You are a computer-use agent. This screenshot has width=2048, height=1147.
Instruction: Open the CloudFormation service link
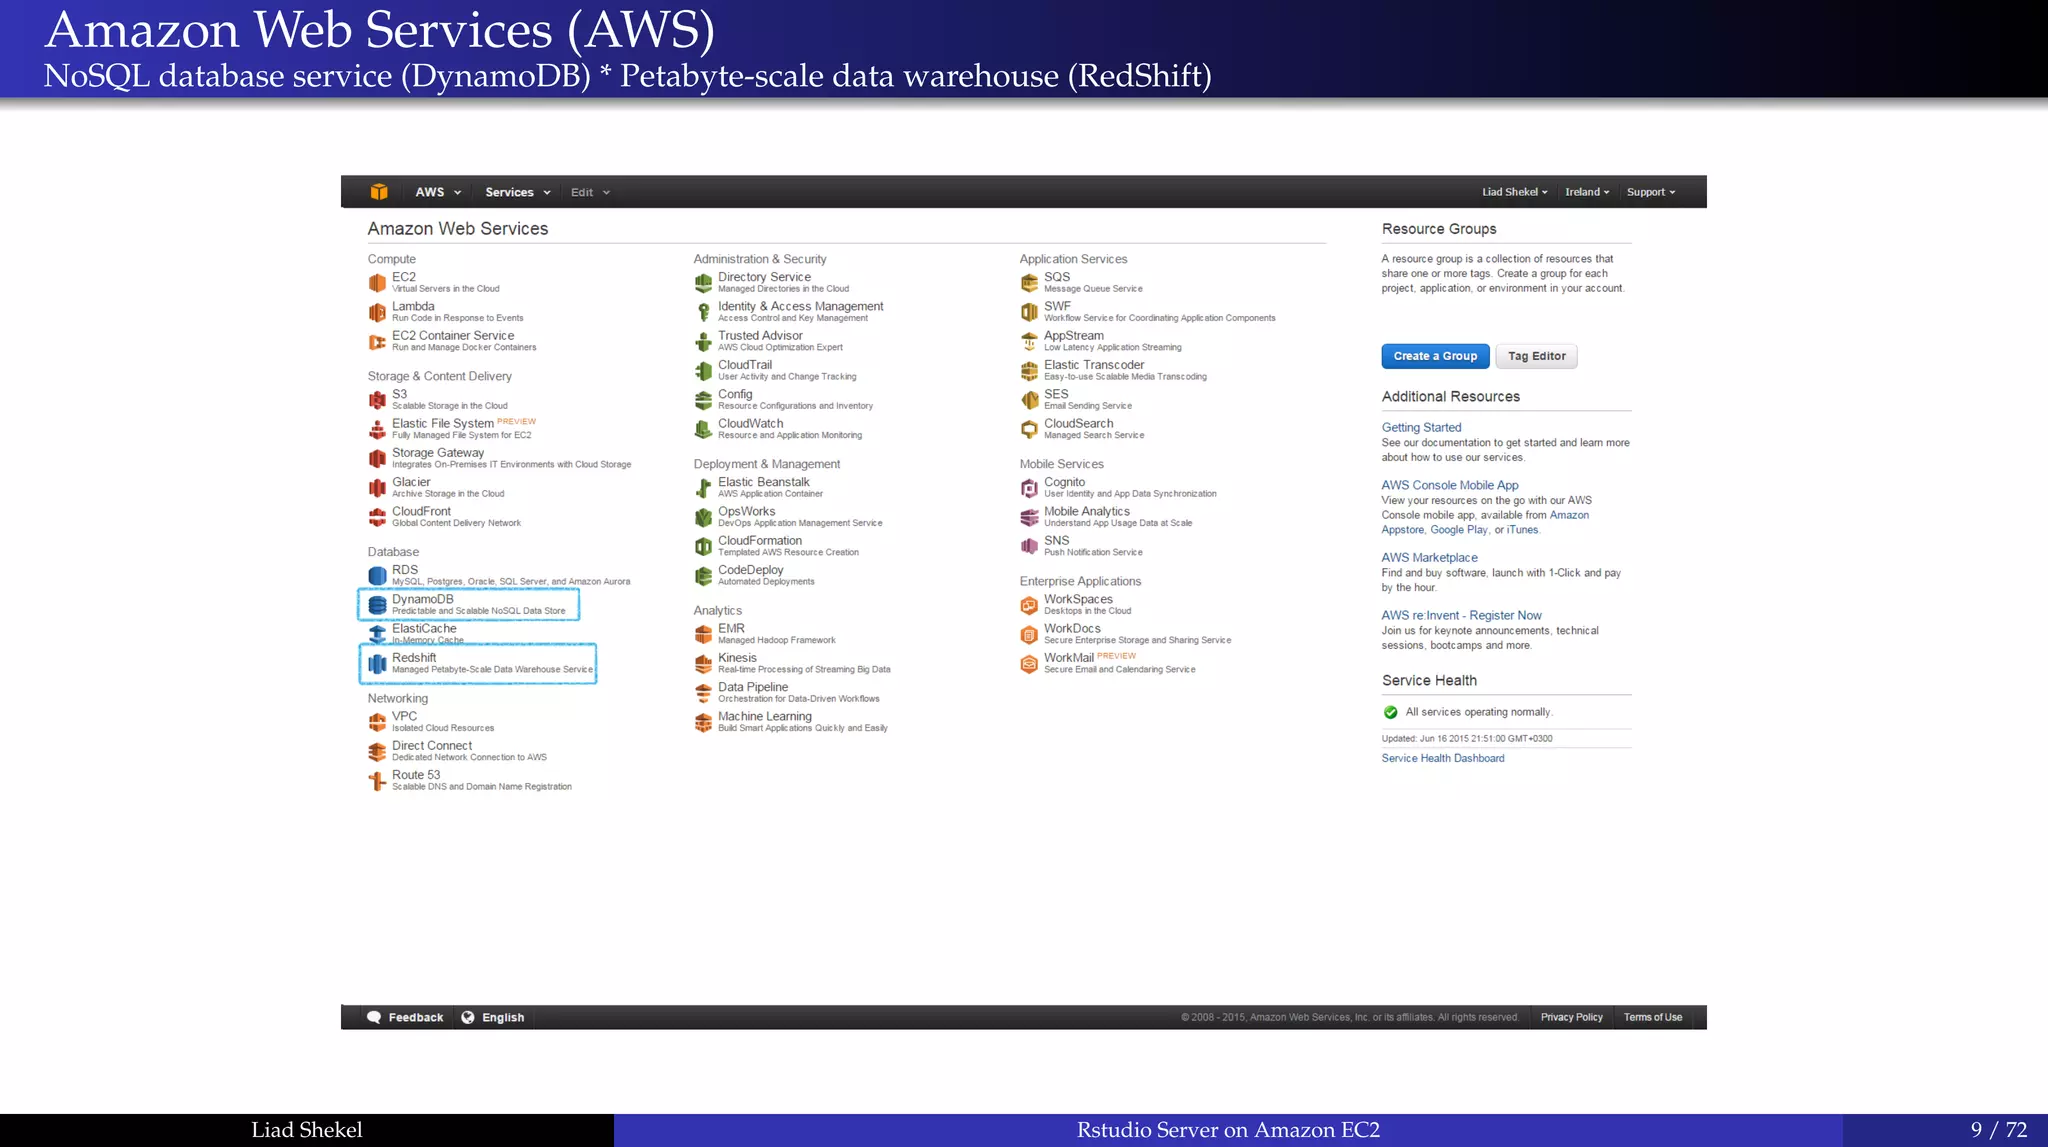click(x=760, y=541)
